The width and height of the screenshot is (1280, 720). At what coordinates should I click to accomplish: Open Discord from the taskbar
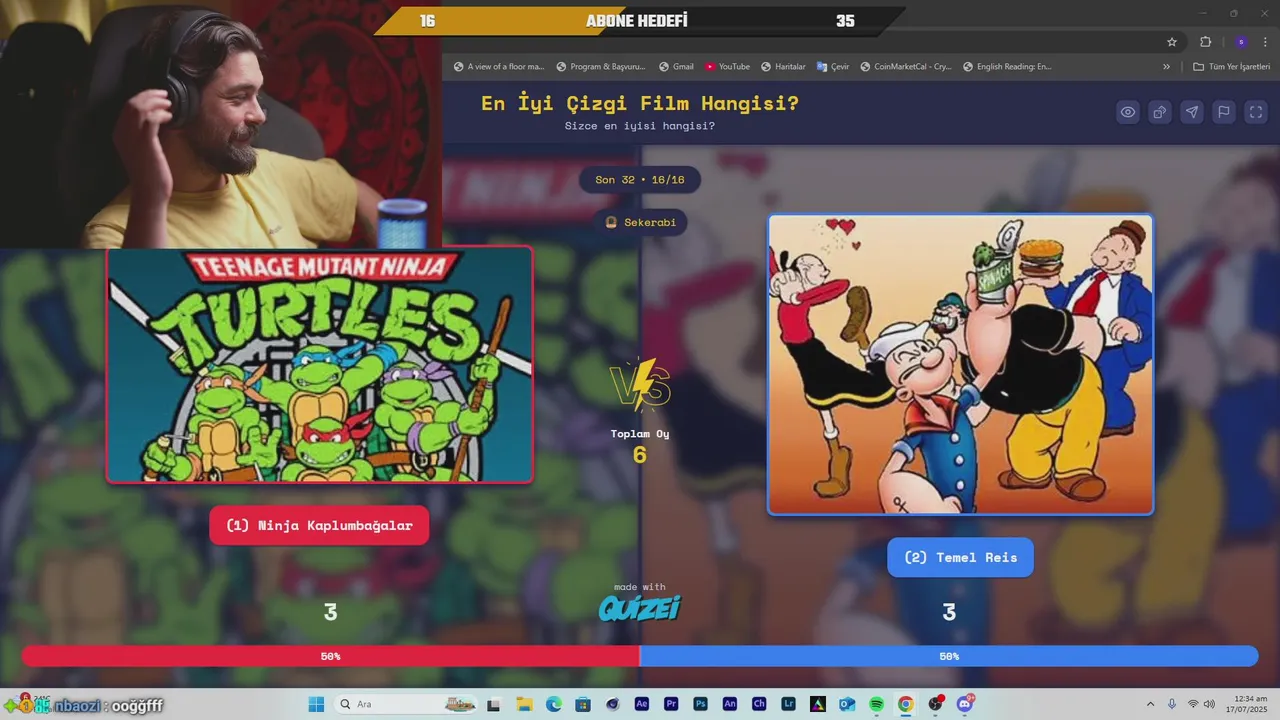pos(965,704)
